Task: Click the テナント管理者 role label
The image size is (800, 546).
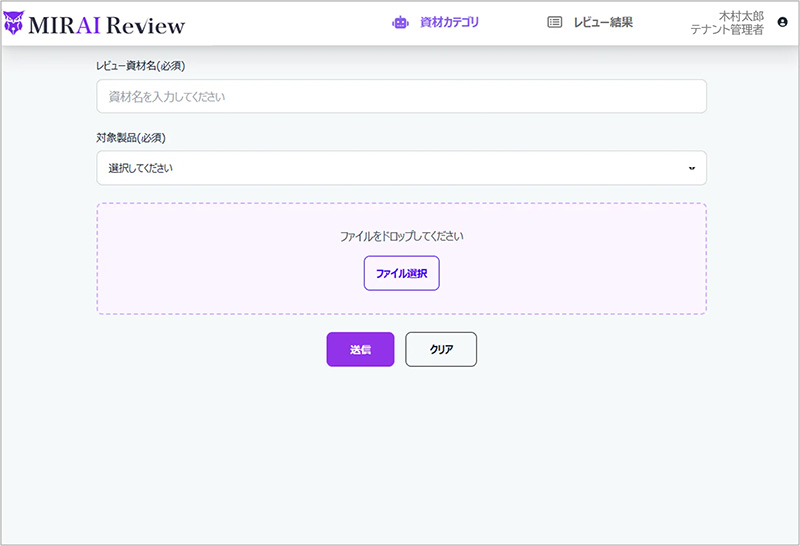Action: click(x=727, y=30)
